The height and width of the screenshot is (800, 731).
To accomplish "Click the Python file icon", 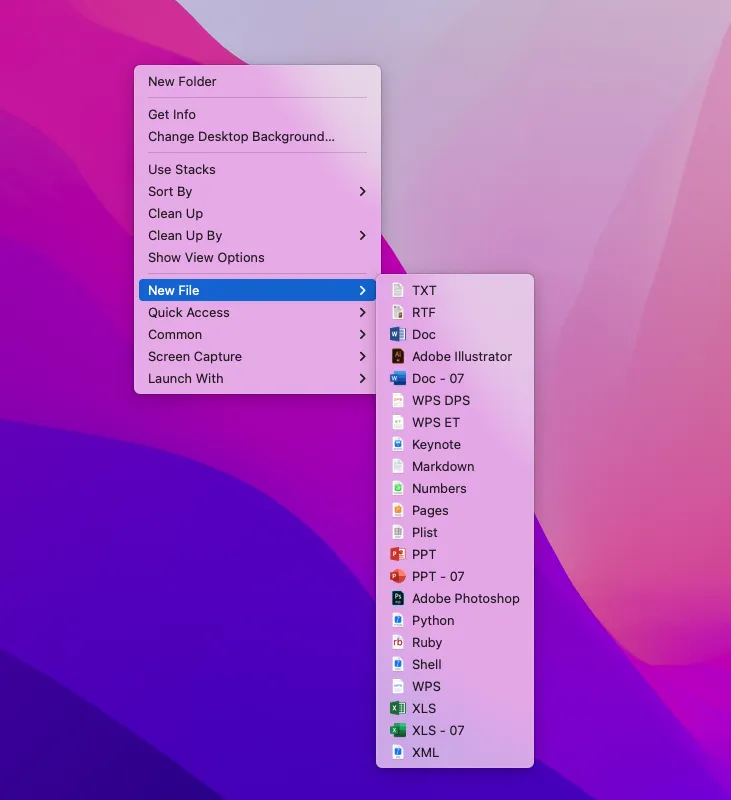I will coord(398,620).
